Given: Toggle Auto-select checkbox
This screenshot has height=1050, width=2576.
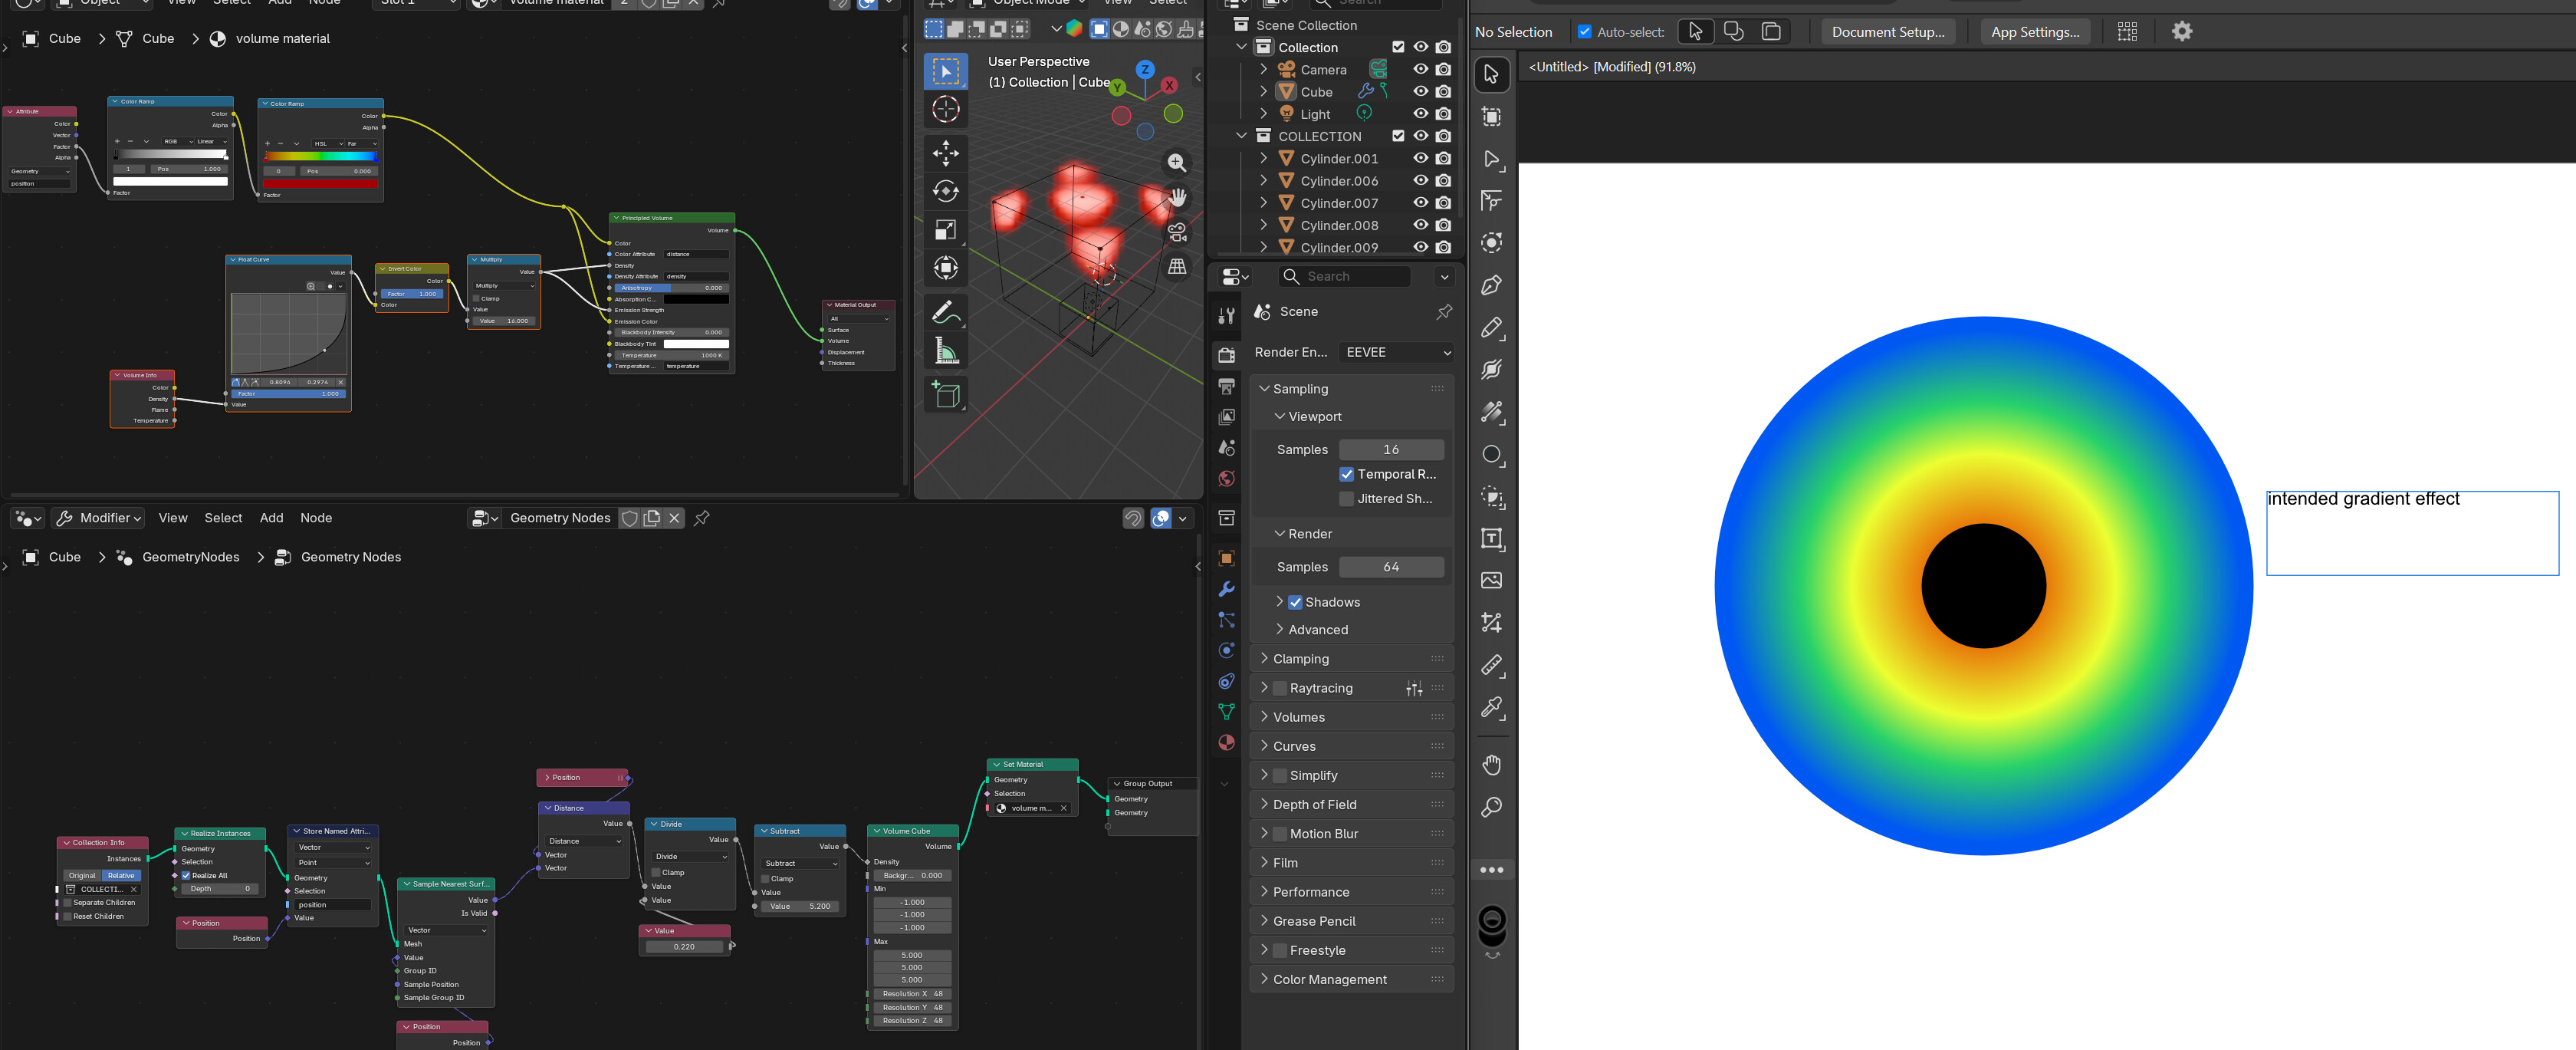Looking at the screenshot, I should tap(1584, 32).
